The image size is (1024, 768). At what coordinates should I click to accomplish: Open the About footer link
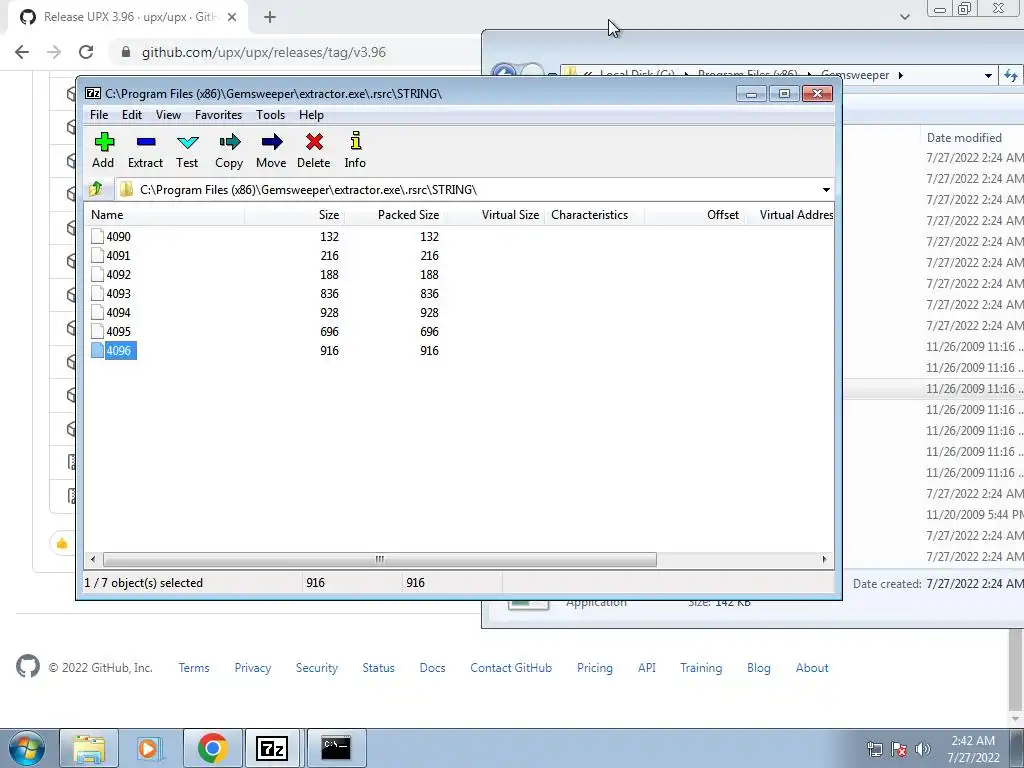[x=812, y=667]
